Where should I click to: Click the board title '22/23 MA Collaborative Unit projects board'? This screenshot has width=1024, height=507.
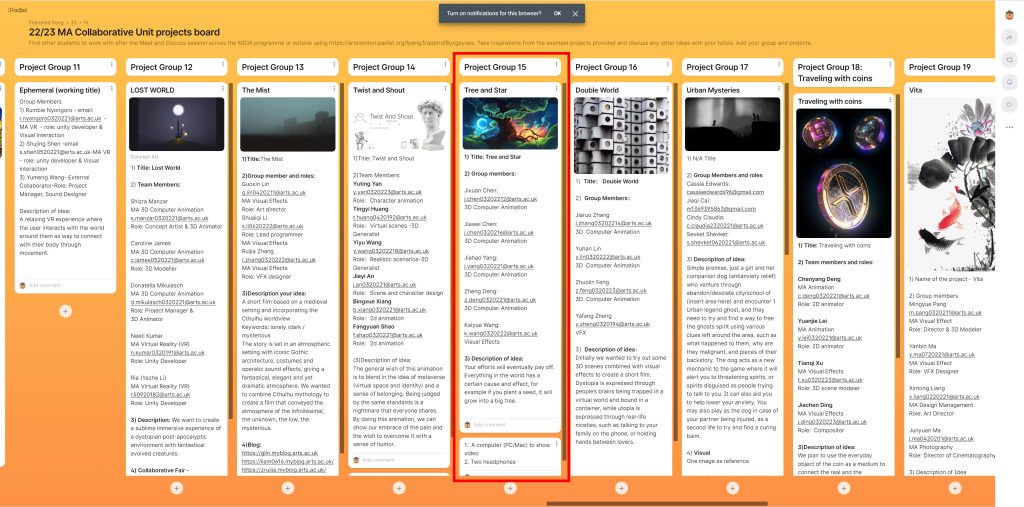coord(124,32)
